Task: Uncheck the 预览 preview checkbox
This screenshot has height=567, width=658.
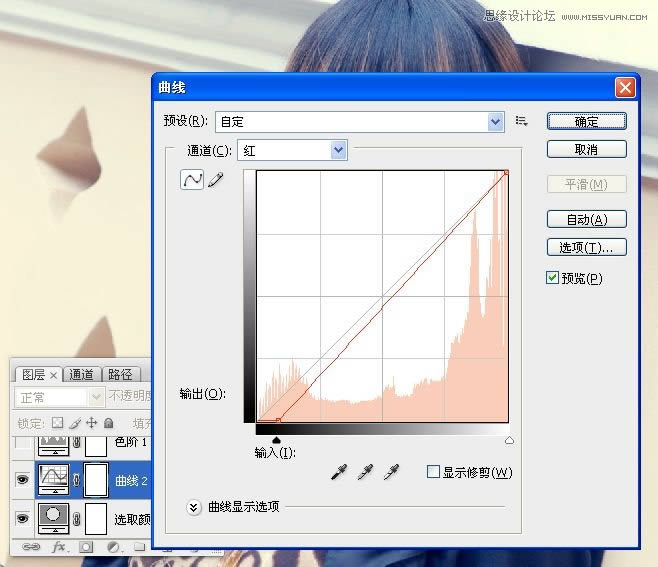Action: (x=552, y=278)
